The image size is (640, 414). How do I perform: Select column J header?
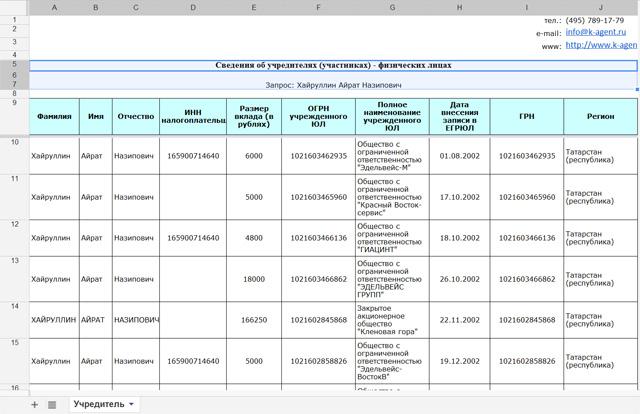601,7
